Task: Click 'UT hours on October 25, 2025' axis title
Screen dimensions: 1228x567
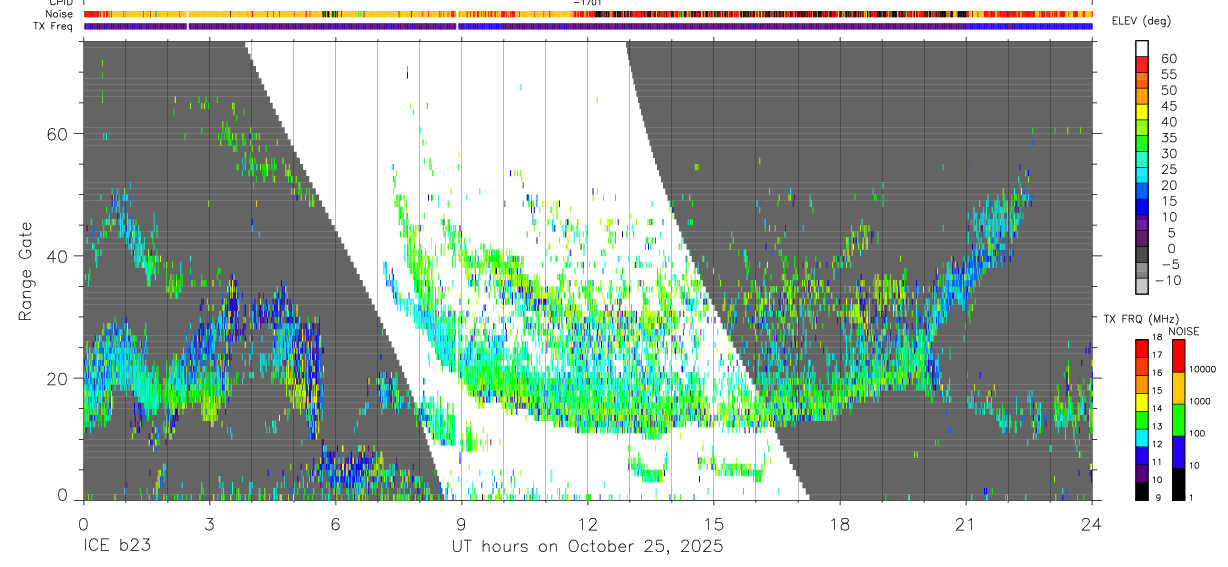Action: 587,547
